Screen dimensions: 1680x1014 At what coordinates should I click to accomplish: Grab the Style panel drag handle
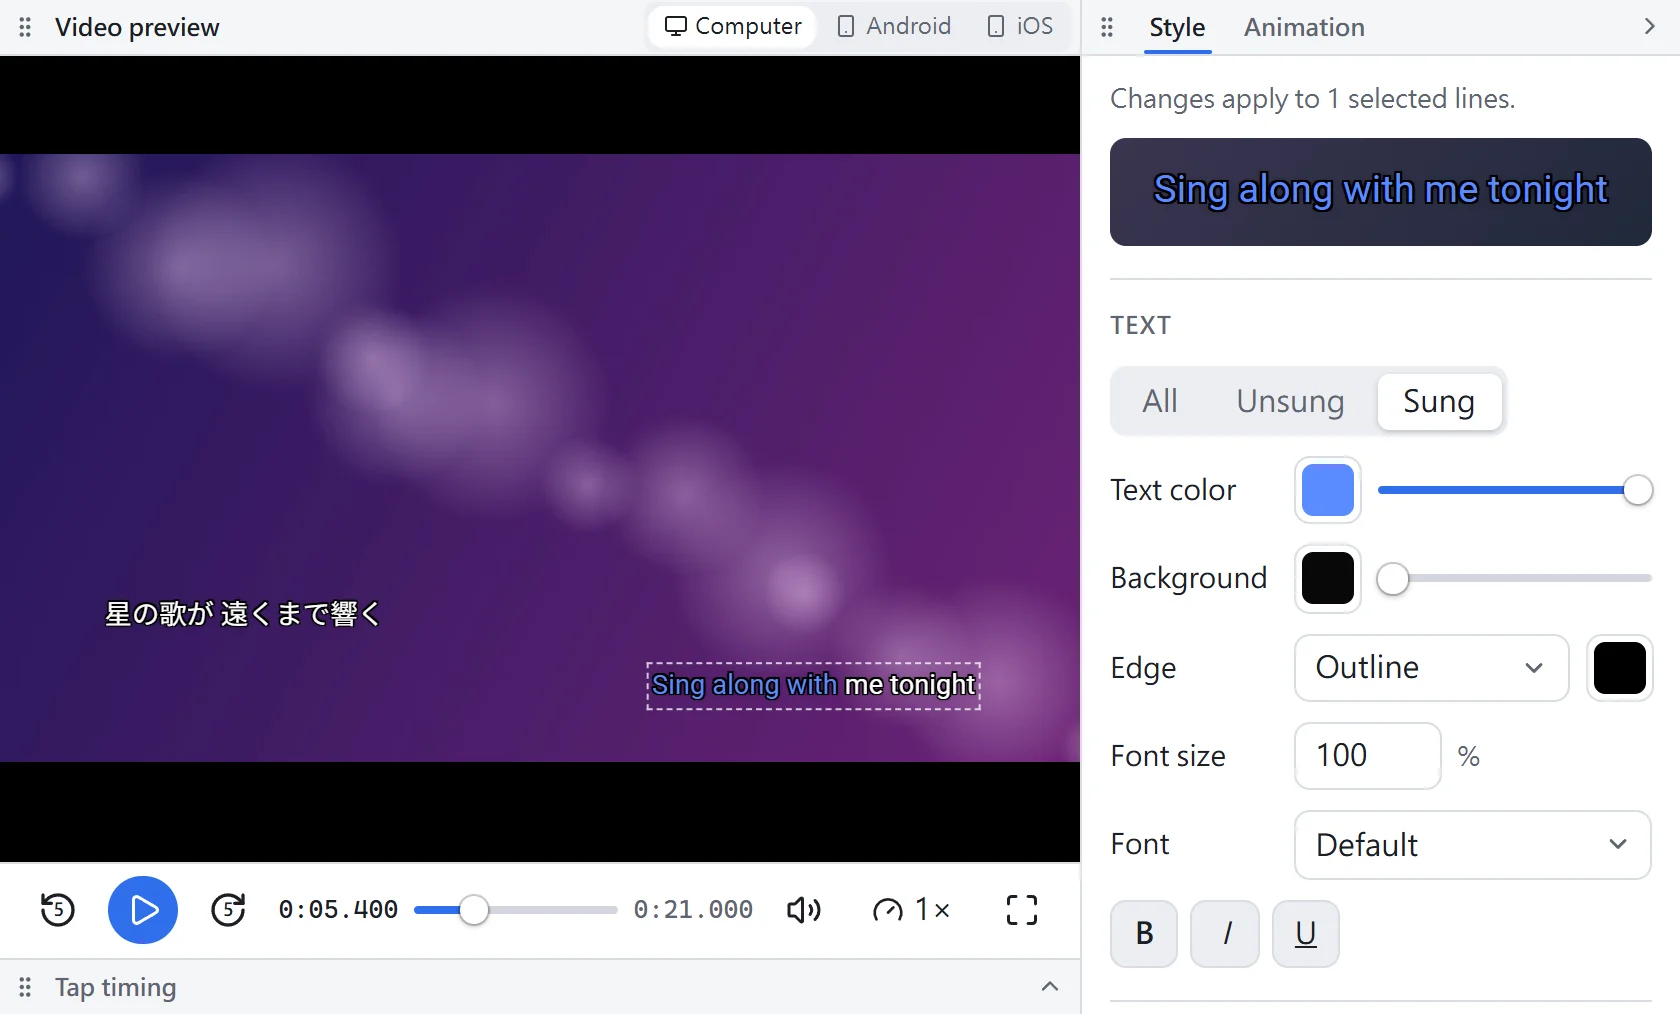tap(1106, 27)
